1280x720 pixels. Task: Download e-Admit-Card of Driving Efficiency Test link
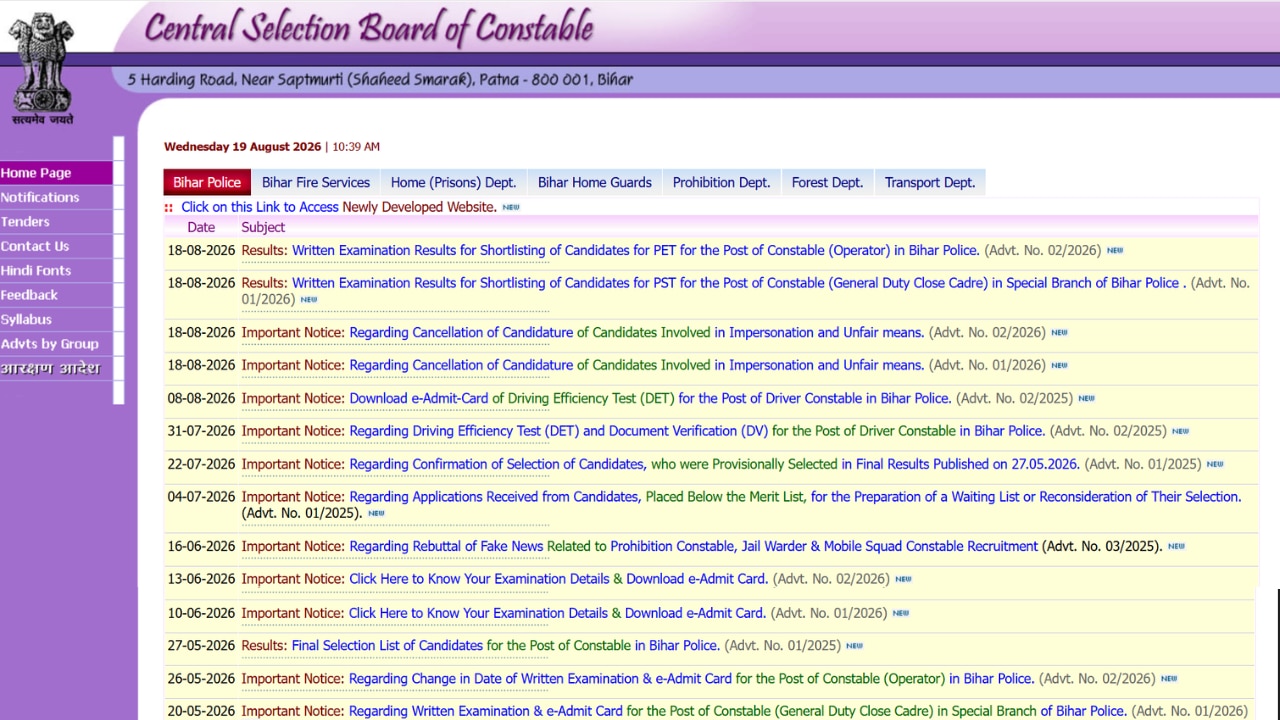(650, 398)
